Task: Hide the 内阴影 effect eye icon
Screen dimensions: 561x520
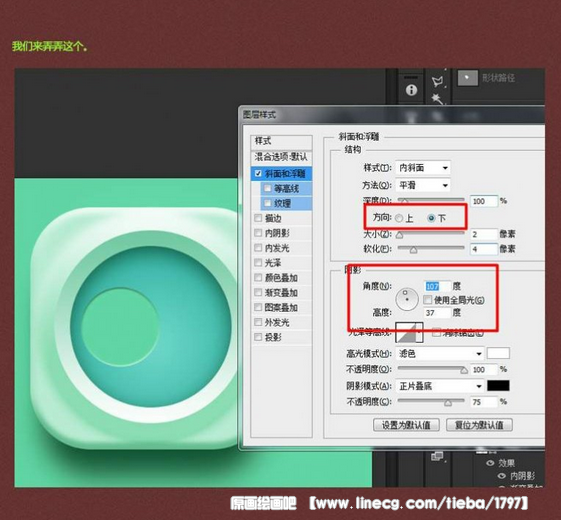Action: pyautogui.click(x=502, y=476)
